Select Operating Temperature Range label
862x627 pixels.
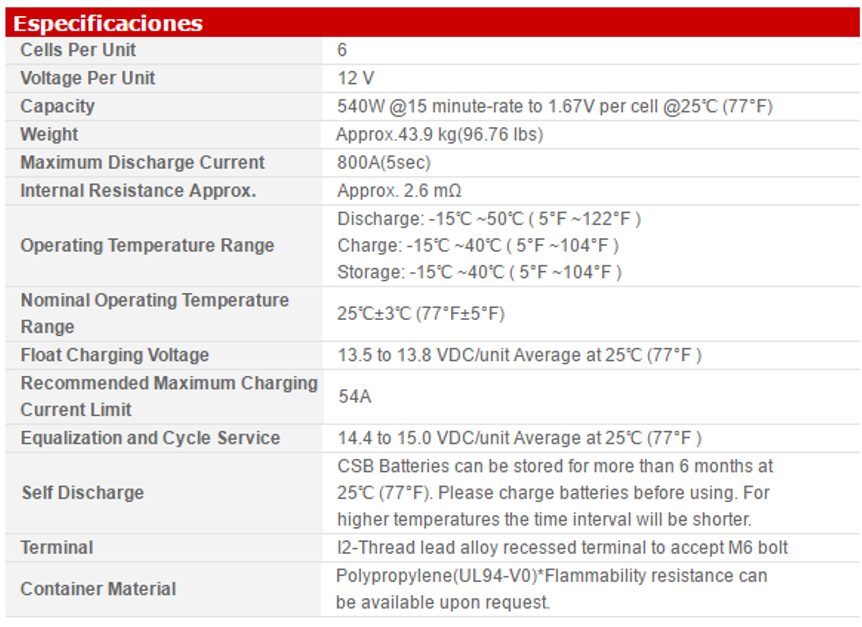147,245
